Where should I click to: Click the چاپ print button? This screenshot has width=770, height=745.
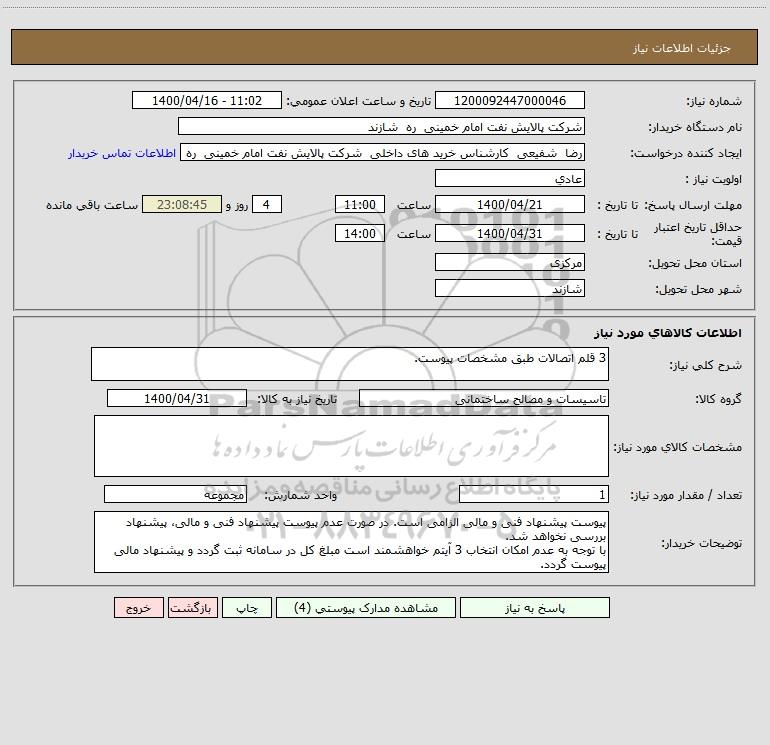(x=247, y=607)
